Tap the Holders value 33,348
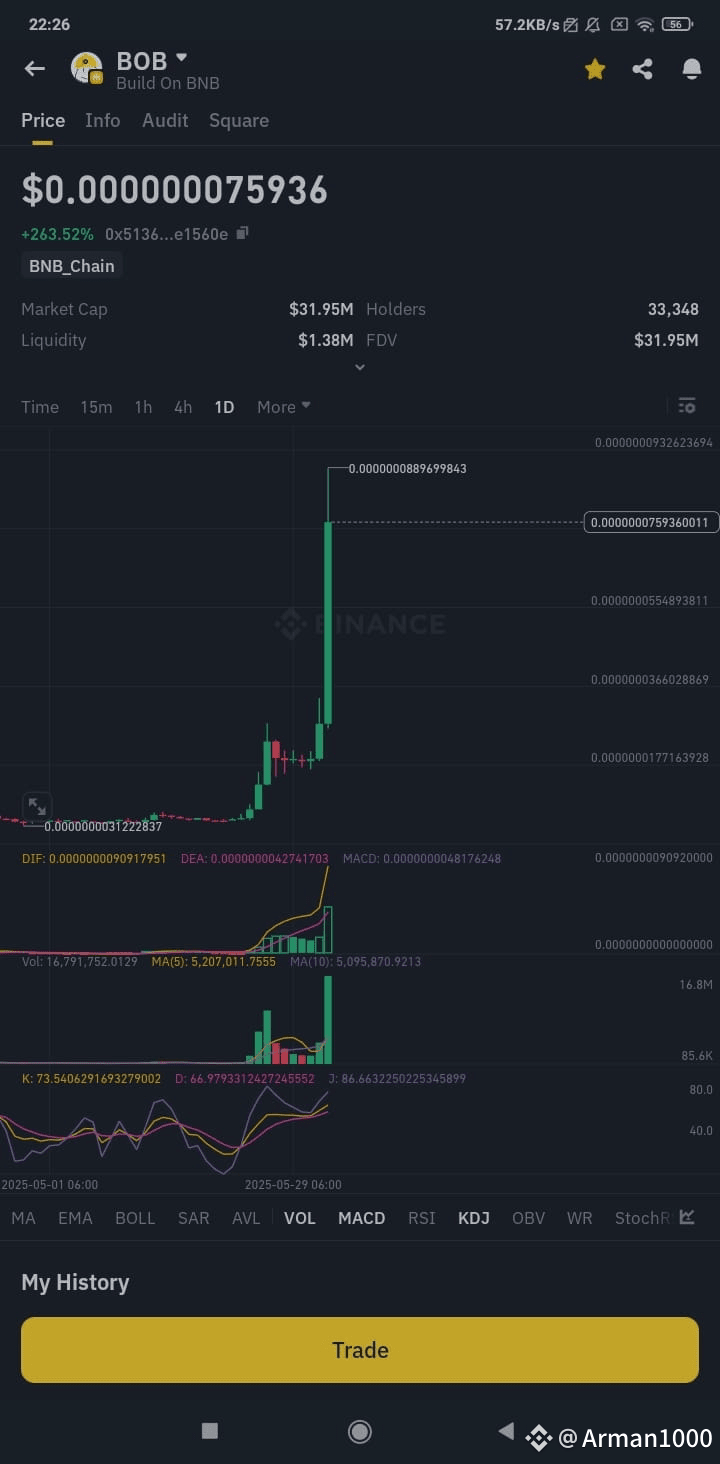720x1464 pixels. pyautogui.click(x=673, y=309)
